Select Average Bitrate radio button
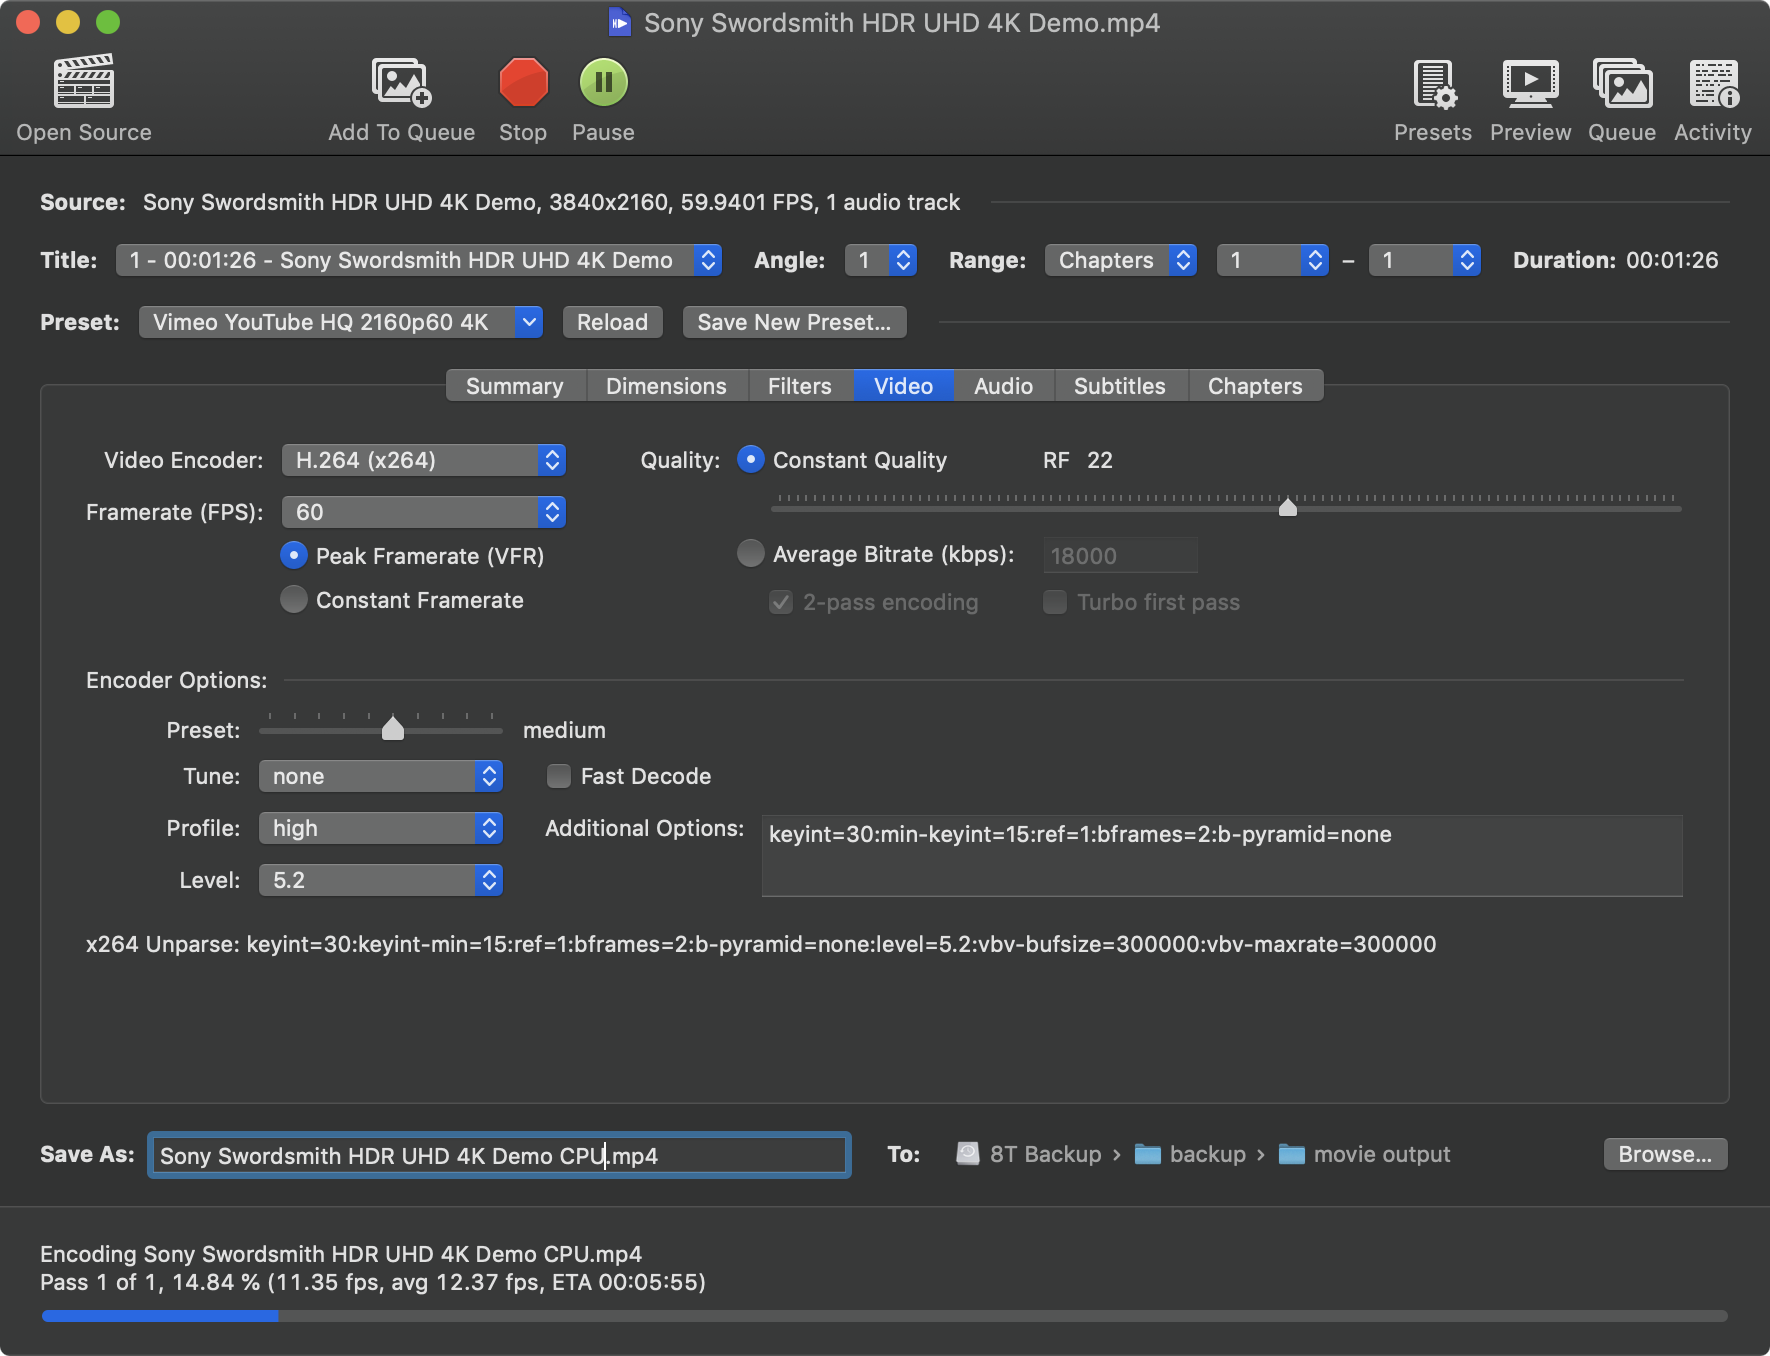This screenshot has height=1356, width=1770. (x=751, y=553)
